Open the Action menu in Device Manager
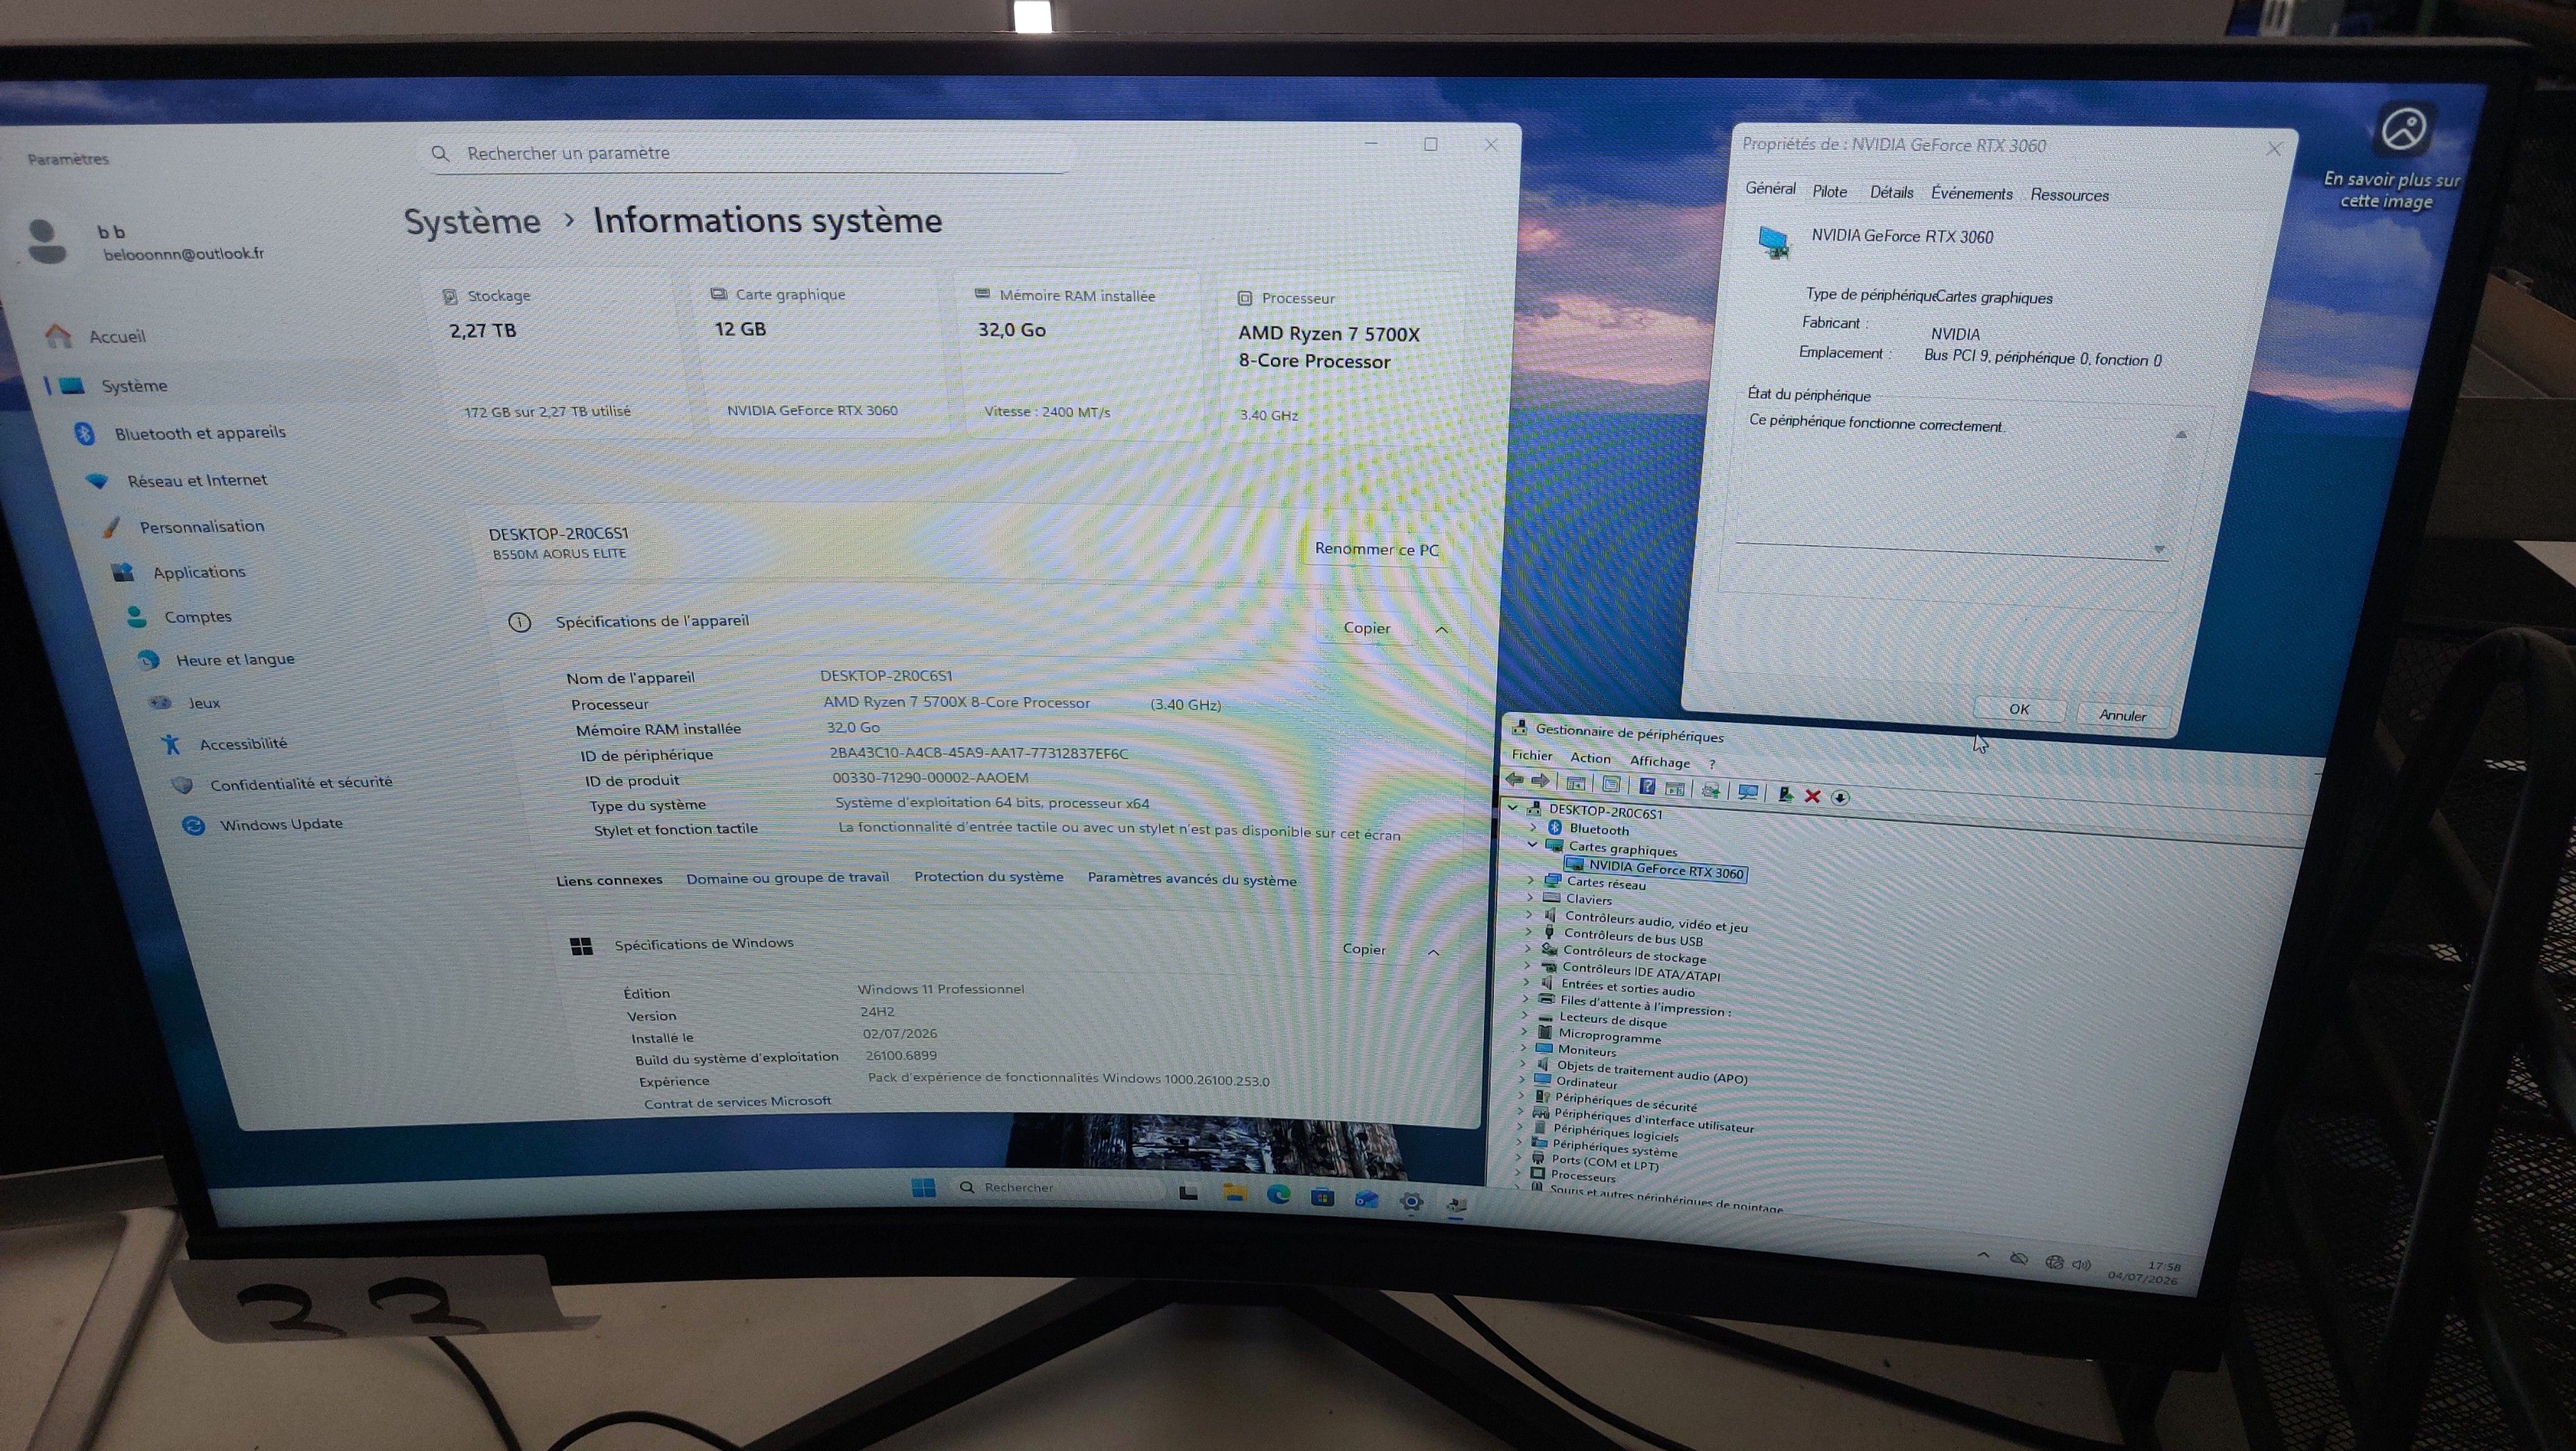2576x1451 pixels. tap(1590, 758)
